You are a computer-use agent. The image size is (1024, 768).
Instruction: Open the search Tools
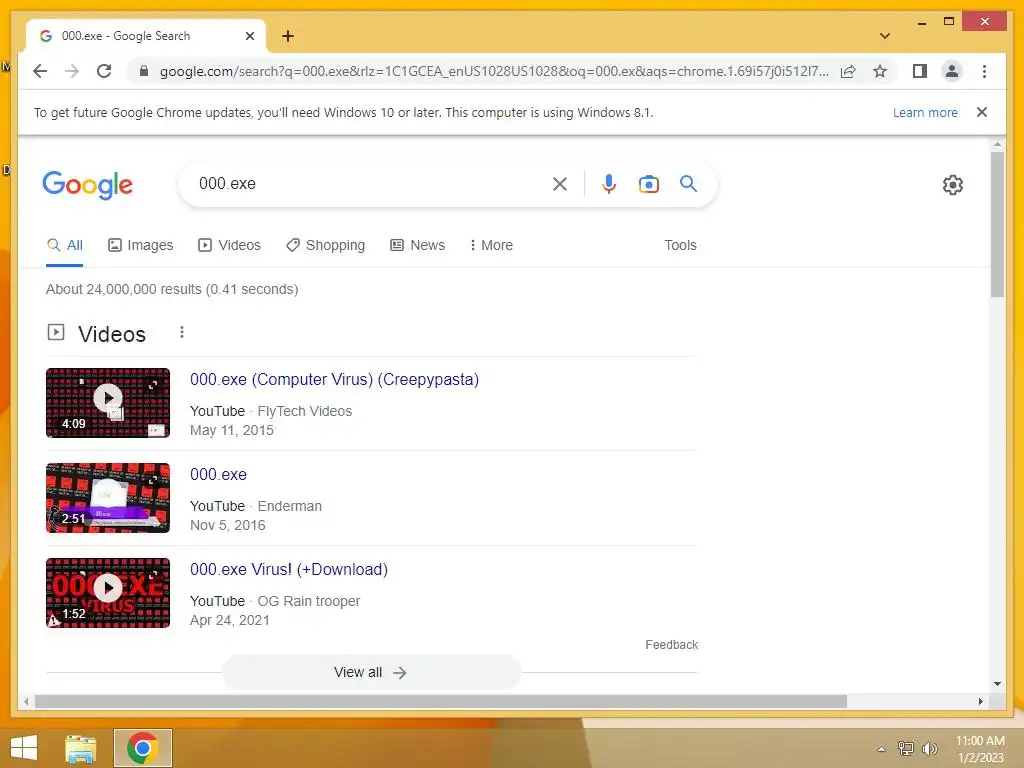[680, 245]
